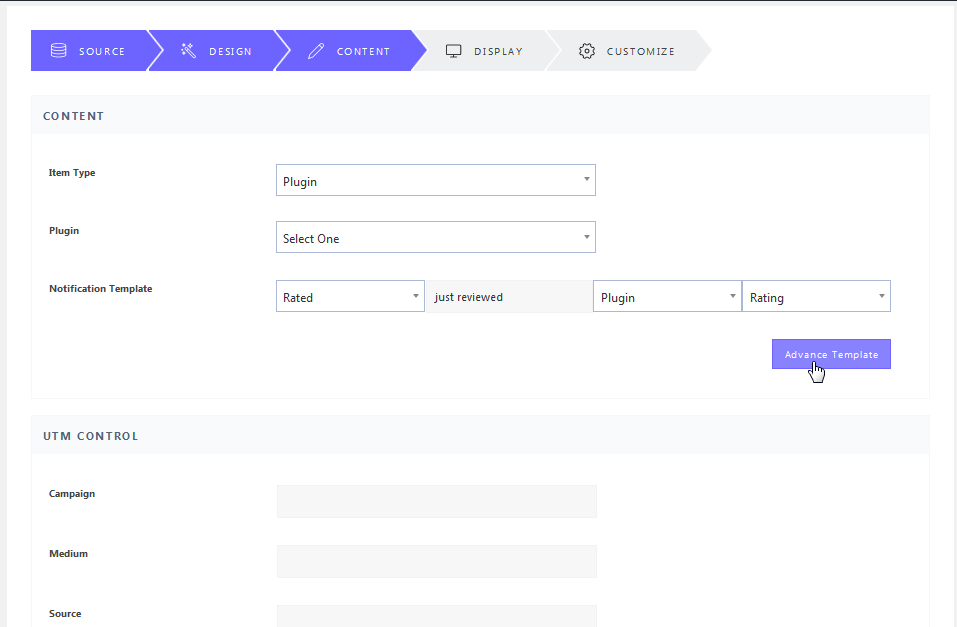
Task: Click the Campaign input field
Action: pos(437,501)
